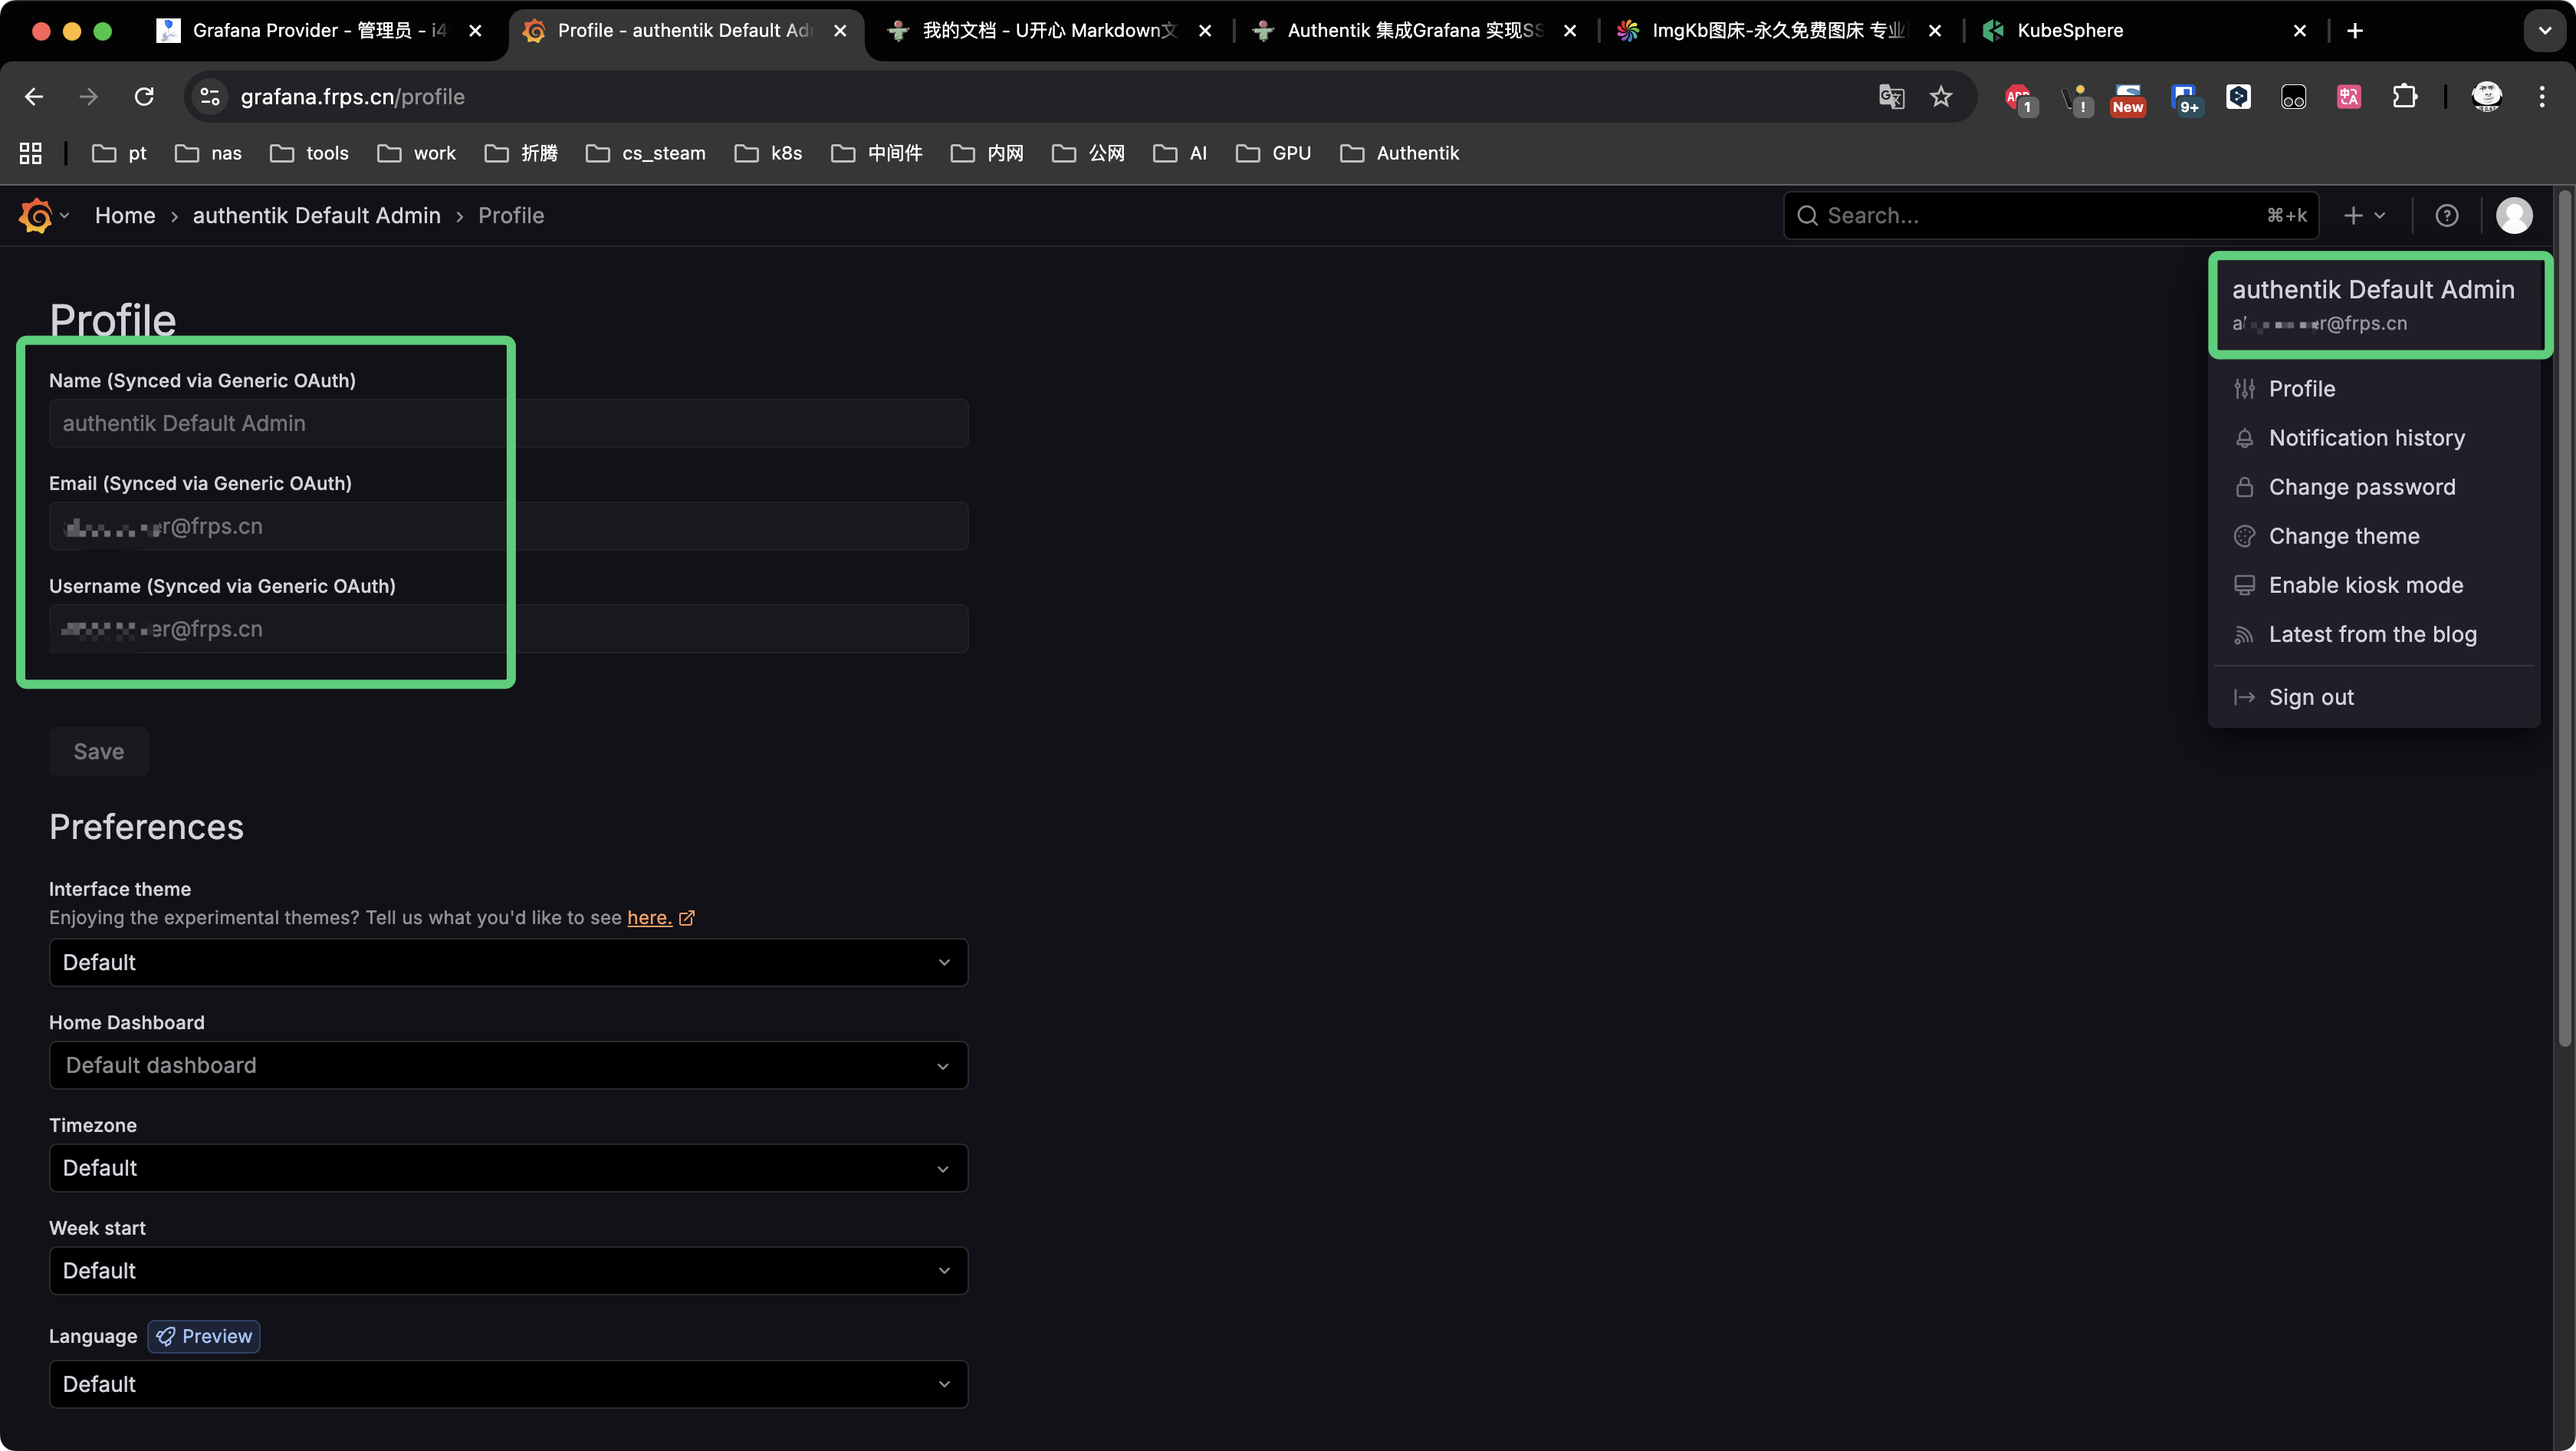Image resolution: width=2576 pixels, height=1451 pixels.
Task: Open the Home Dashboard selector
Action: pos(507,1065)
